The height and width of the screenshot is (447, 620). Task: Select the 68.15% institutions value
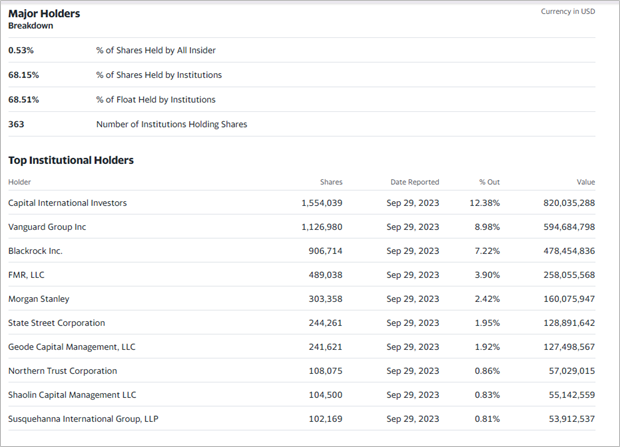pyautogui.click(x=23, y=75)
